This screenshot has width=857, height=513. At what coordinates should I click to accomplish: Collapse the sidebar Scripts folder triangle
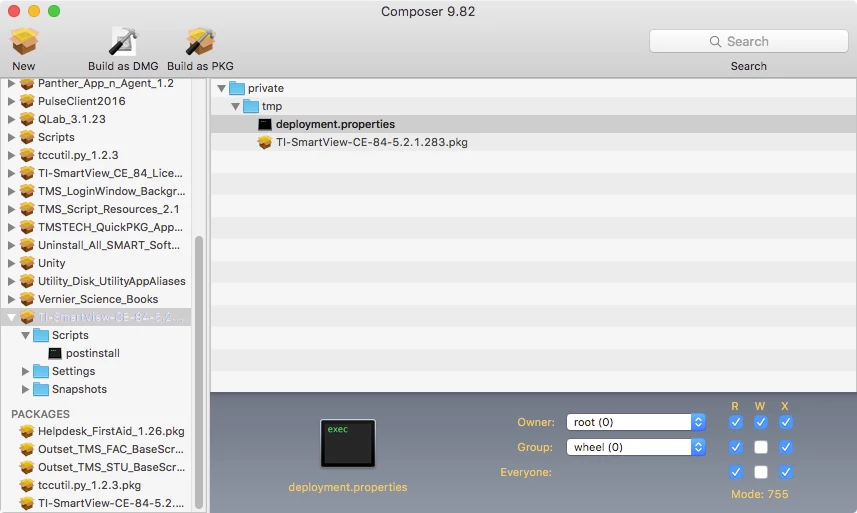(x=25, y=335)
